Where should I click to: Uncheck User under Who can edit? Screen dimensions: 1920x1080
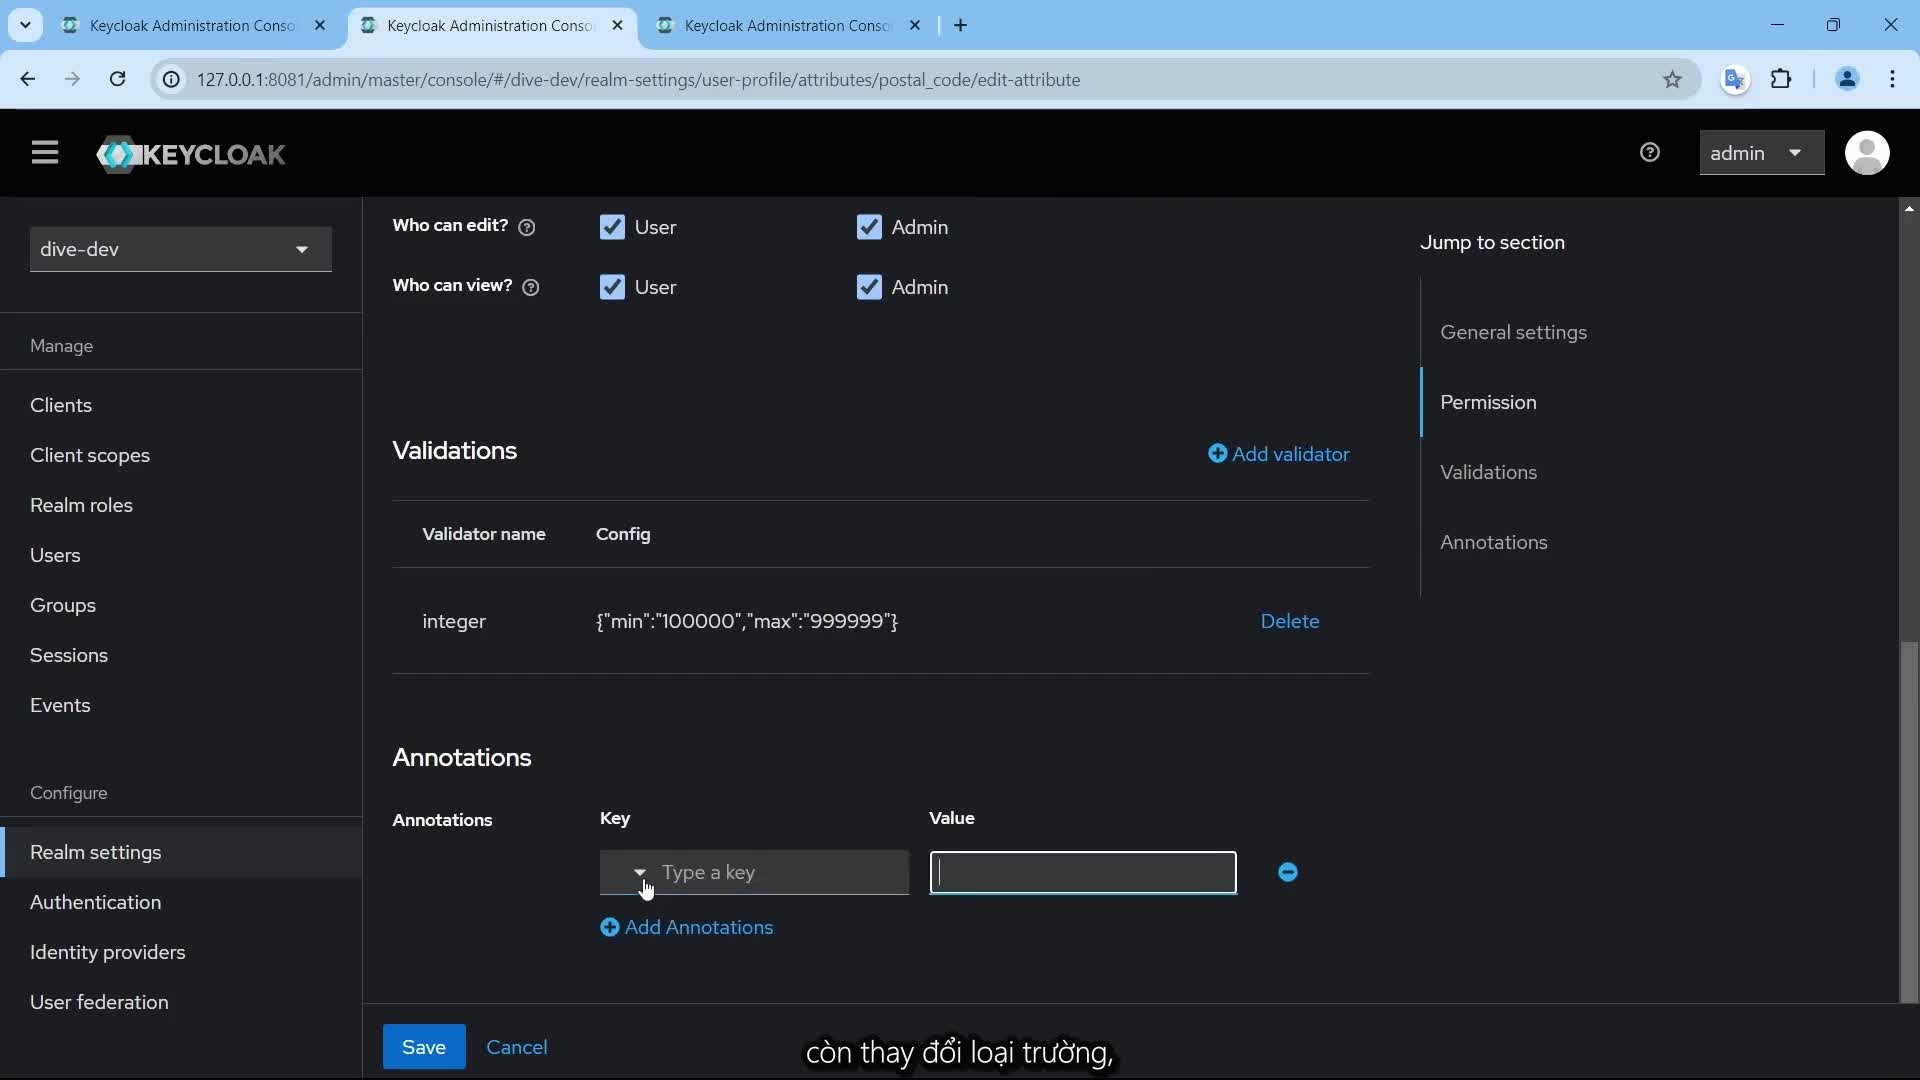(x=612, y=227)
